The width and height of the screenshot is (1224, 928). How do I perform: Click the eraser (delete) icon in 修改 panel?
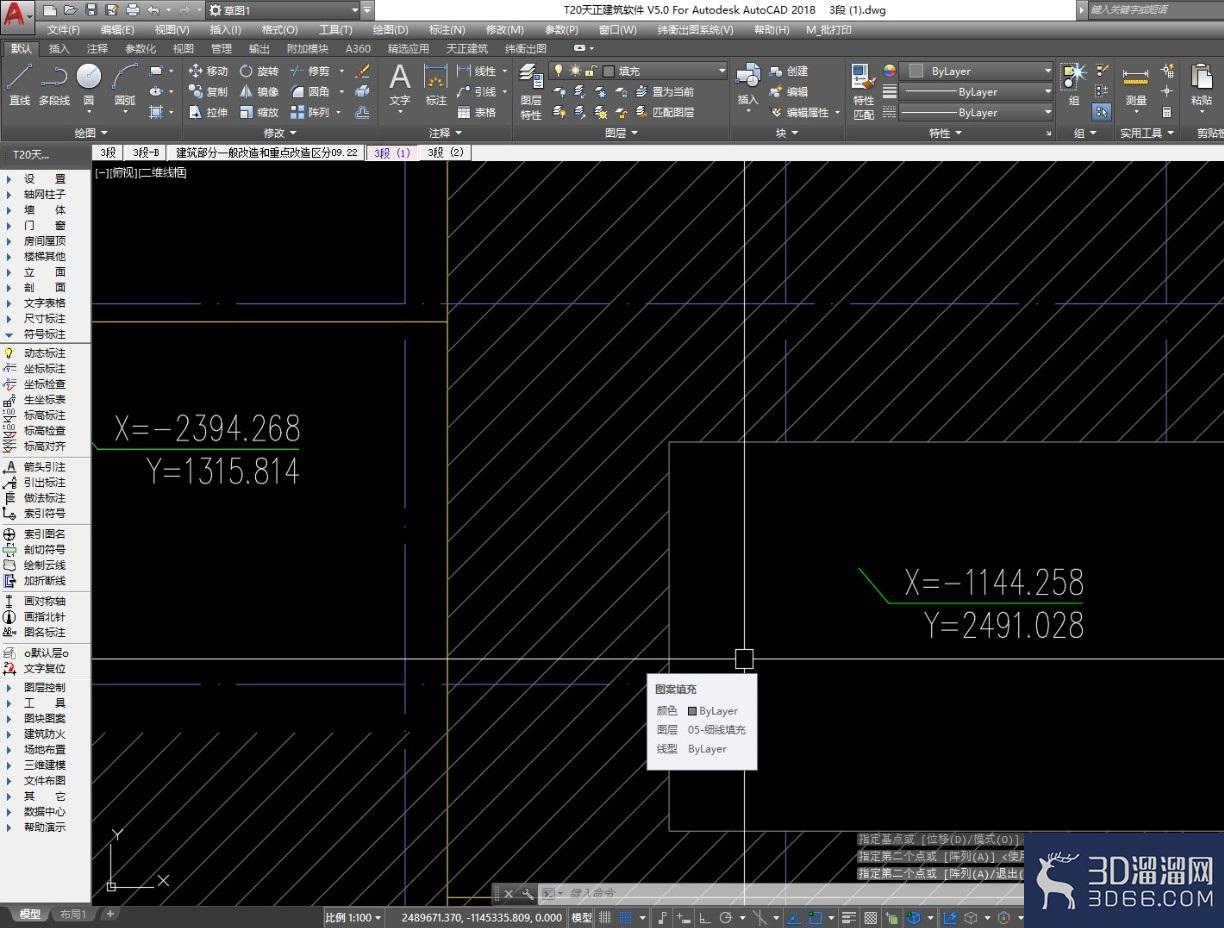362,71
